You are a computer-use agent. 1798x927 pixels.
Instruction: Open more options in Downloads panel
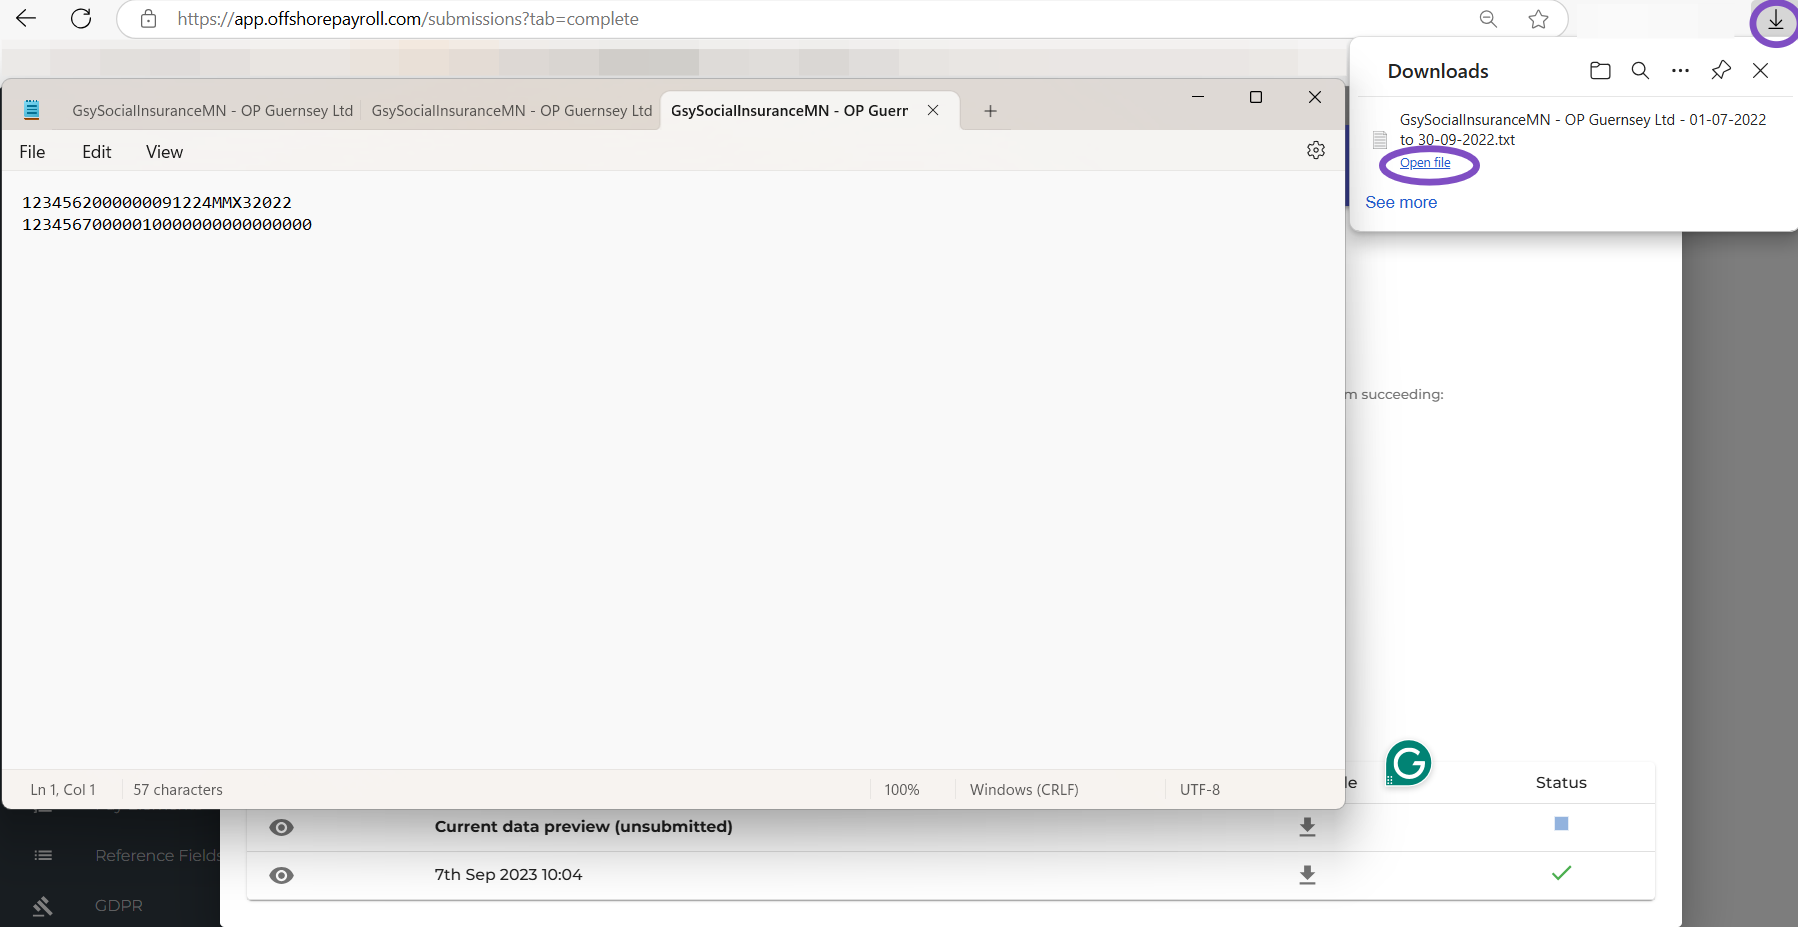tap(1680, 70)
